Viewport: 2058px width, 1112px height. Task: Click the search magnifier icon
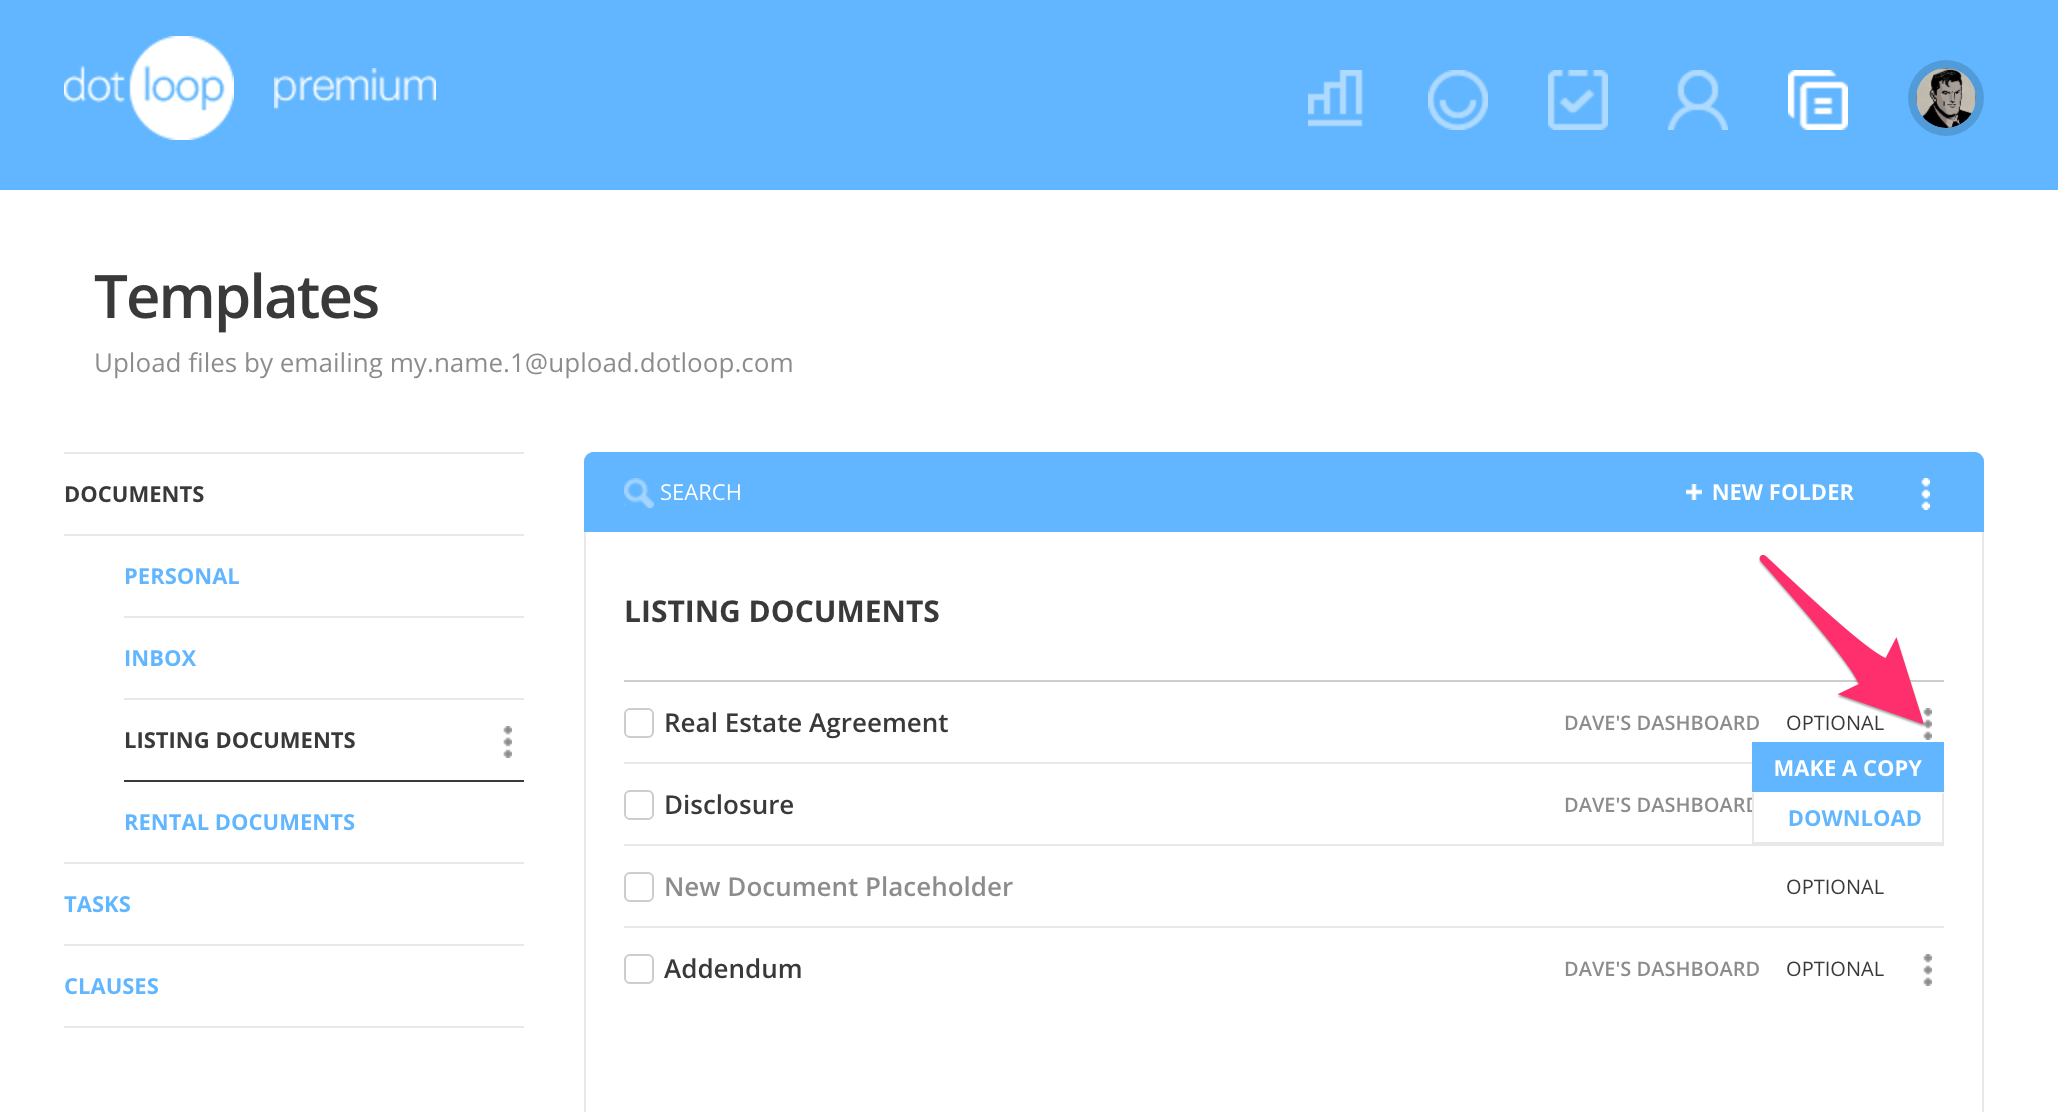click(637, 492)
